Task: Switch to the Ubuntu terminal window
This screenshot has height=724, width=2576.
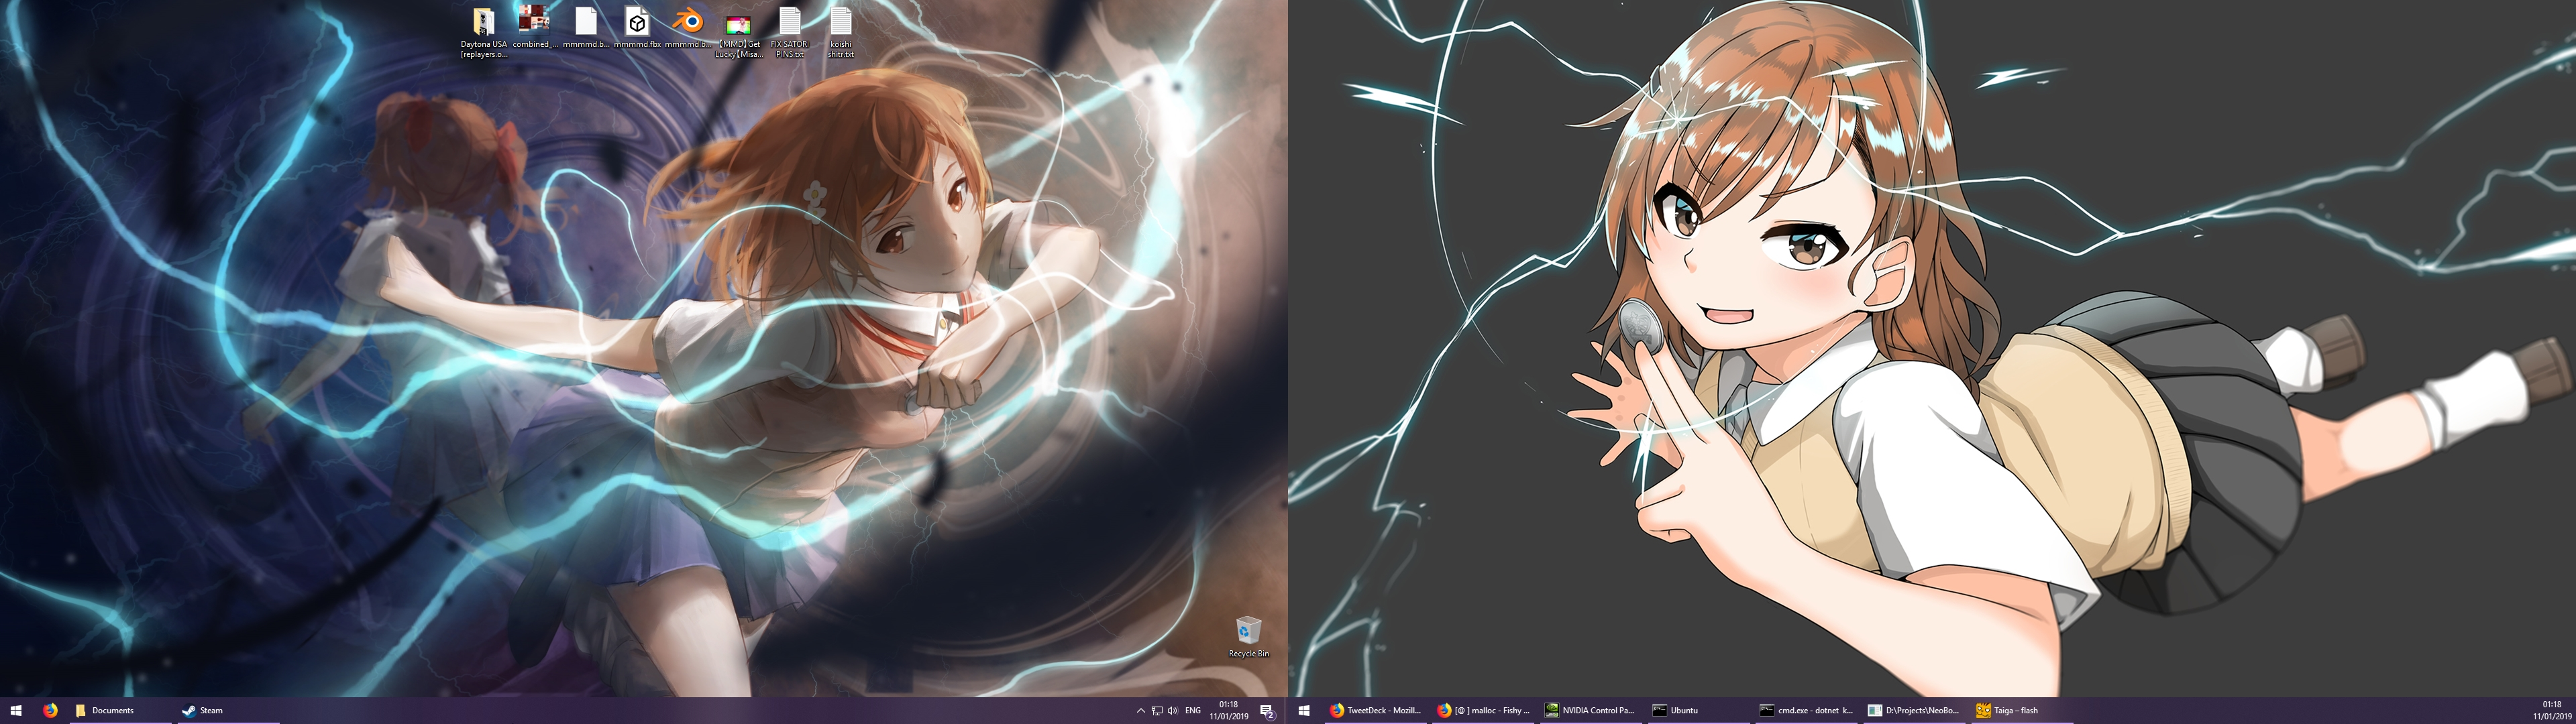Action: (x=1699, y=711)
